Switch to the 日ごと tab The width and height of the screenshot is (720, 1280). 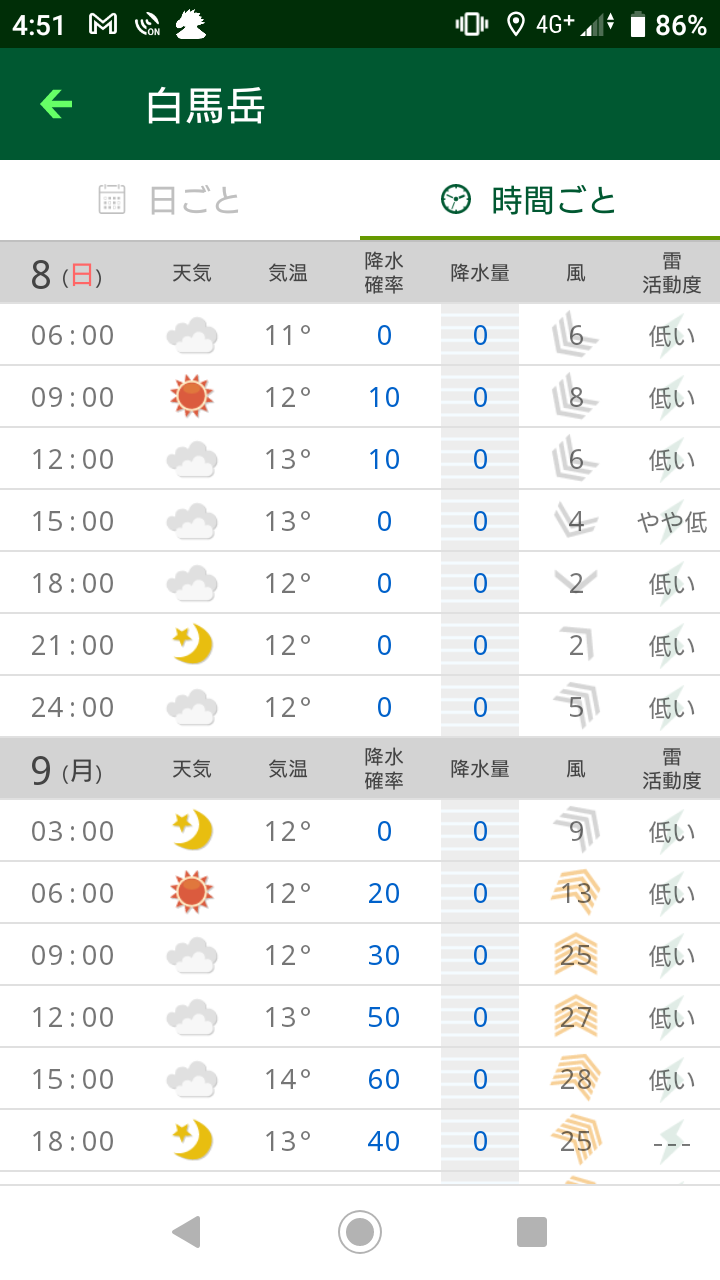click(170, 200)
